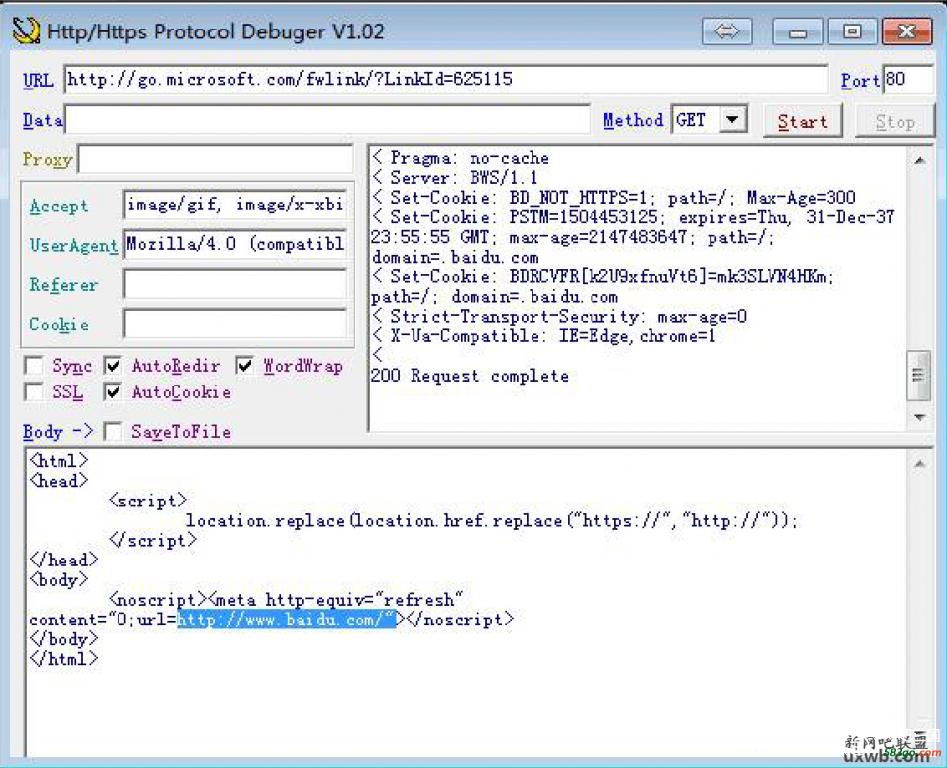The image size is (947, 768).
Task: Click into the Port field
Action: point(908,79)
